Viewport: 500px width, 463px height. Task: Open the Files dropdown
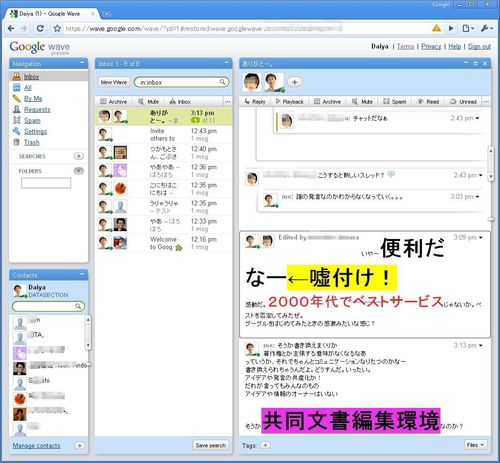475,445
